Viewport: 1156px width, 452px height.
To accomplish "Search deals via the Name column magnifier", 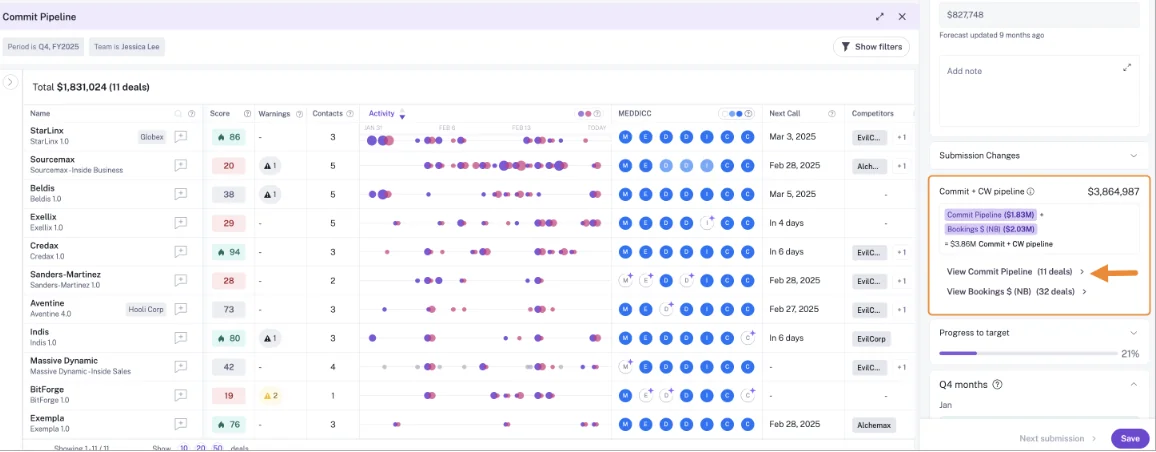I will click(178, 114).
